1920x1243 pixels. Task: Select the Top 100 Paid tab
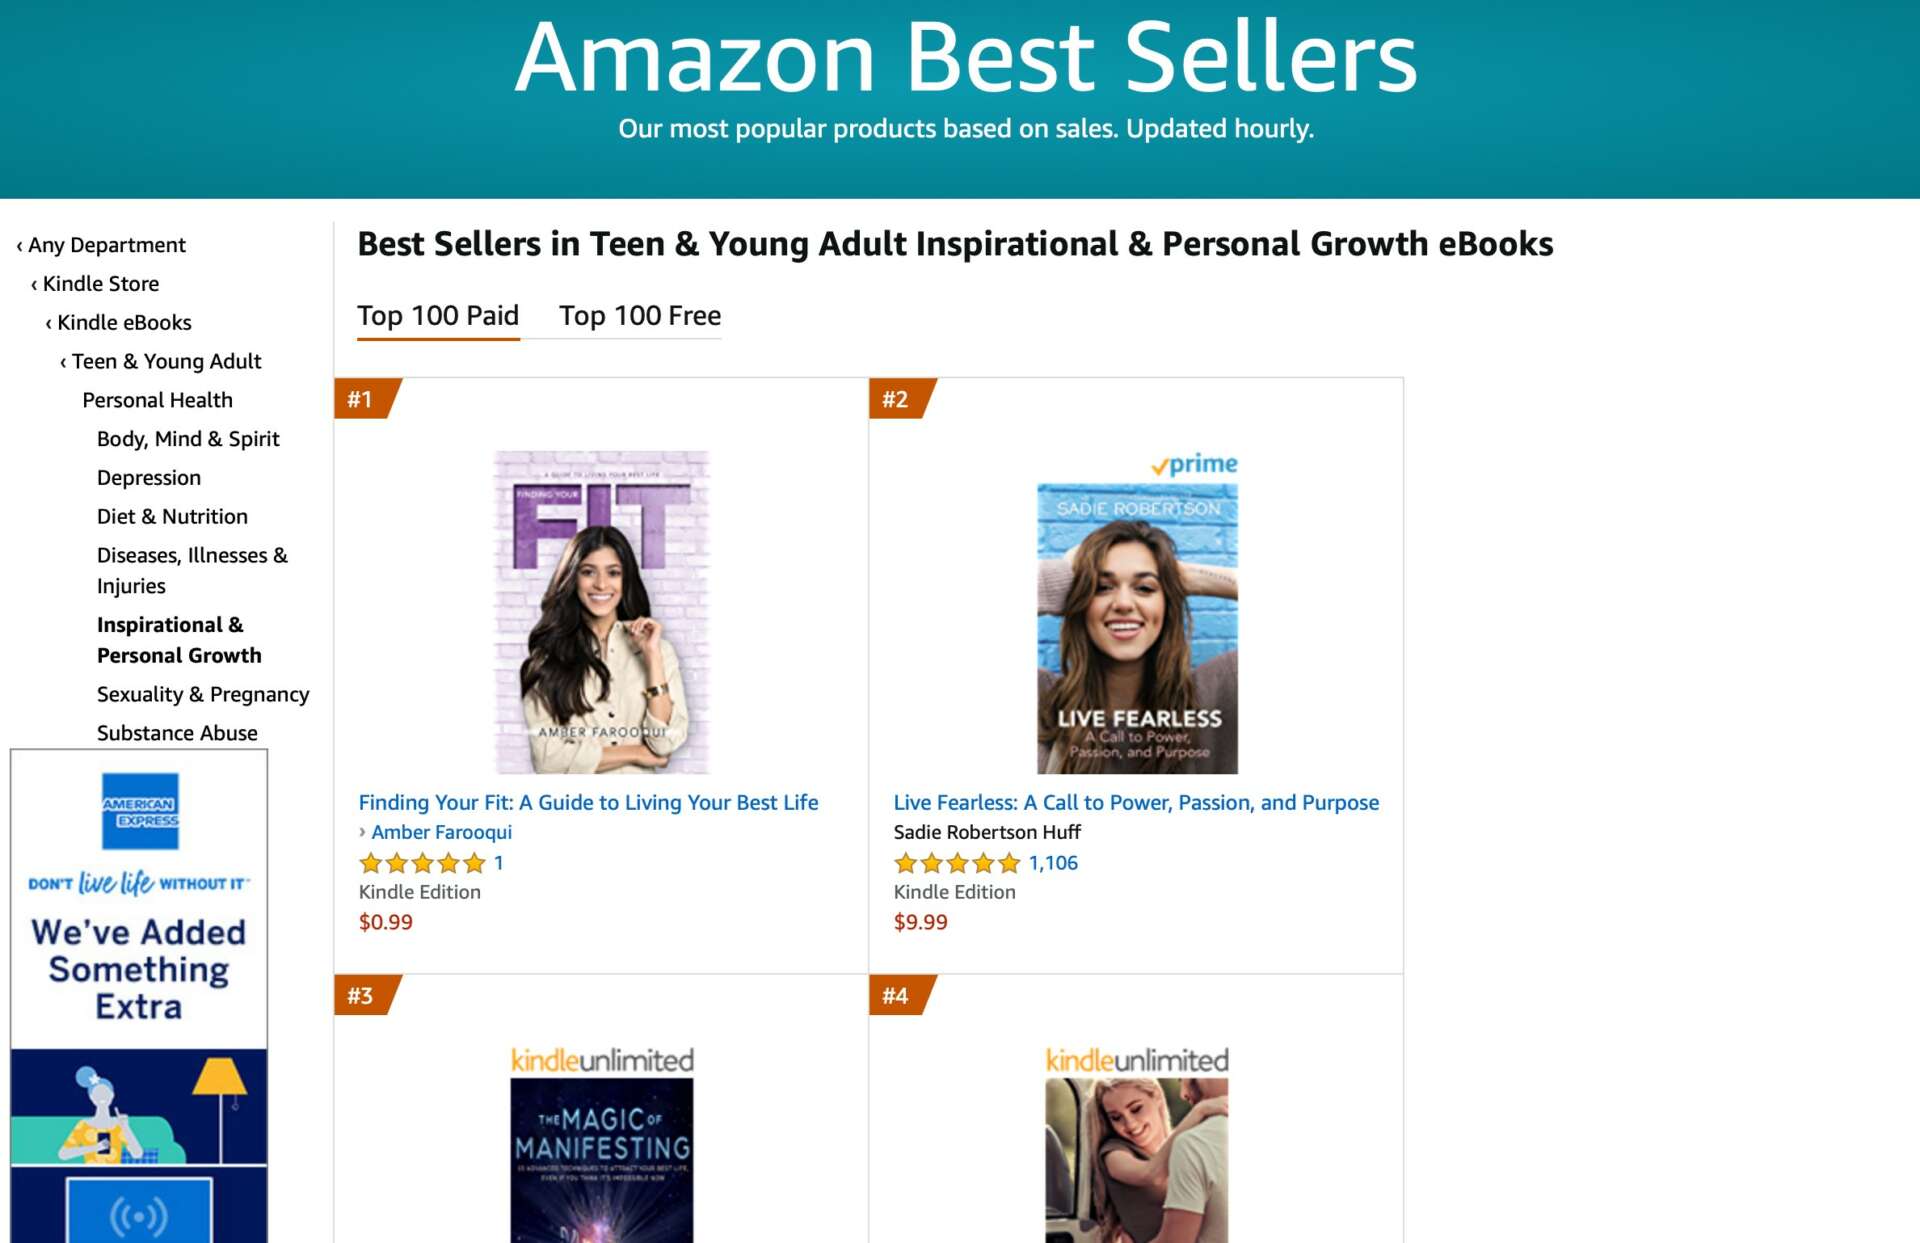coord(438,316)
